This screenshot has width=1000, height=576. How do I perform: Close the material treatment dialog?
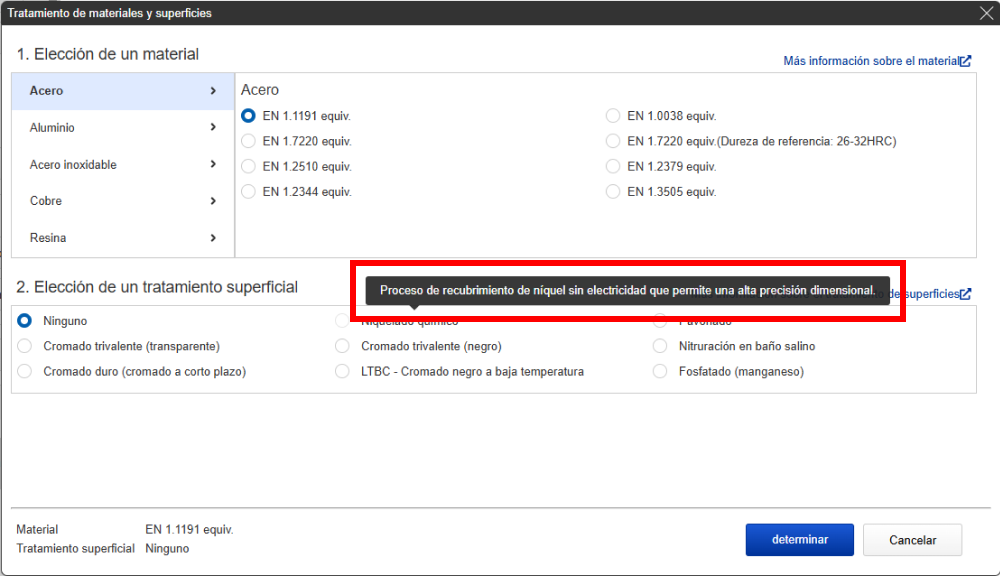[985, 13]
